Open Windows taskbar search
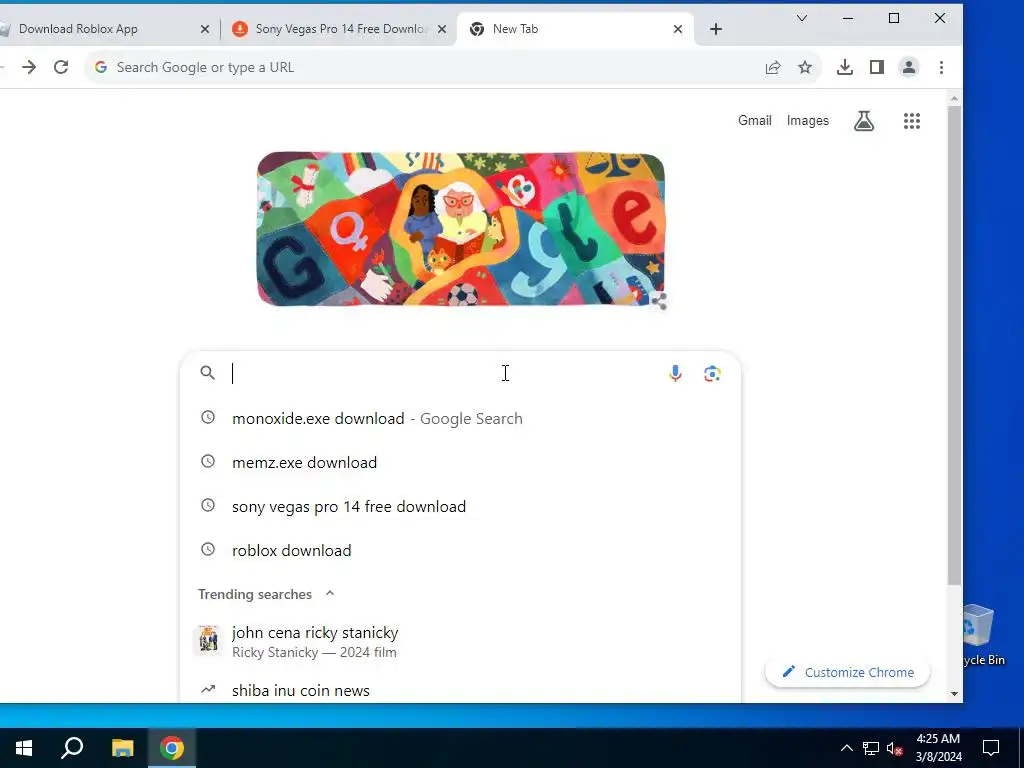Image resolution: width=1024 pixels, height=768 pixels. [x=72, y=748]
